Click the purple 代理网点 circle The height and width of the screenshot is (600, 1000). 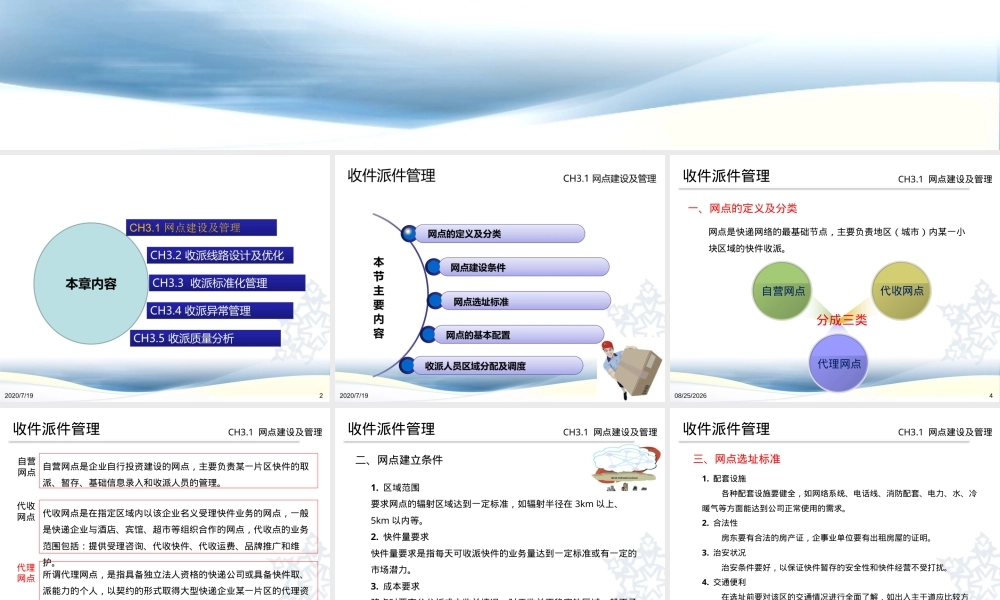839,363
